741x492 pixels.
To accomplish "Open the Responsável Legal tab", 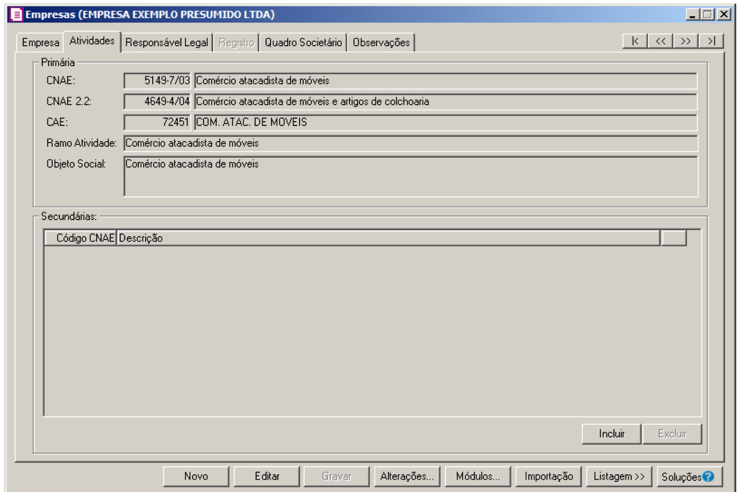I will 166,43.
